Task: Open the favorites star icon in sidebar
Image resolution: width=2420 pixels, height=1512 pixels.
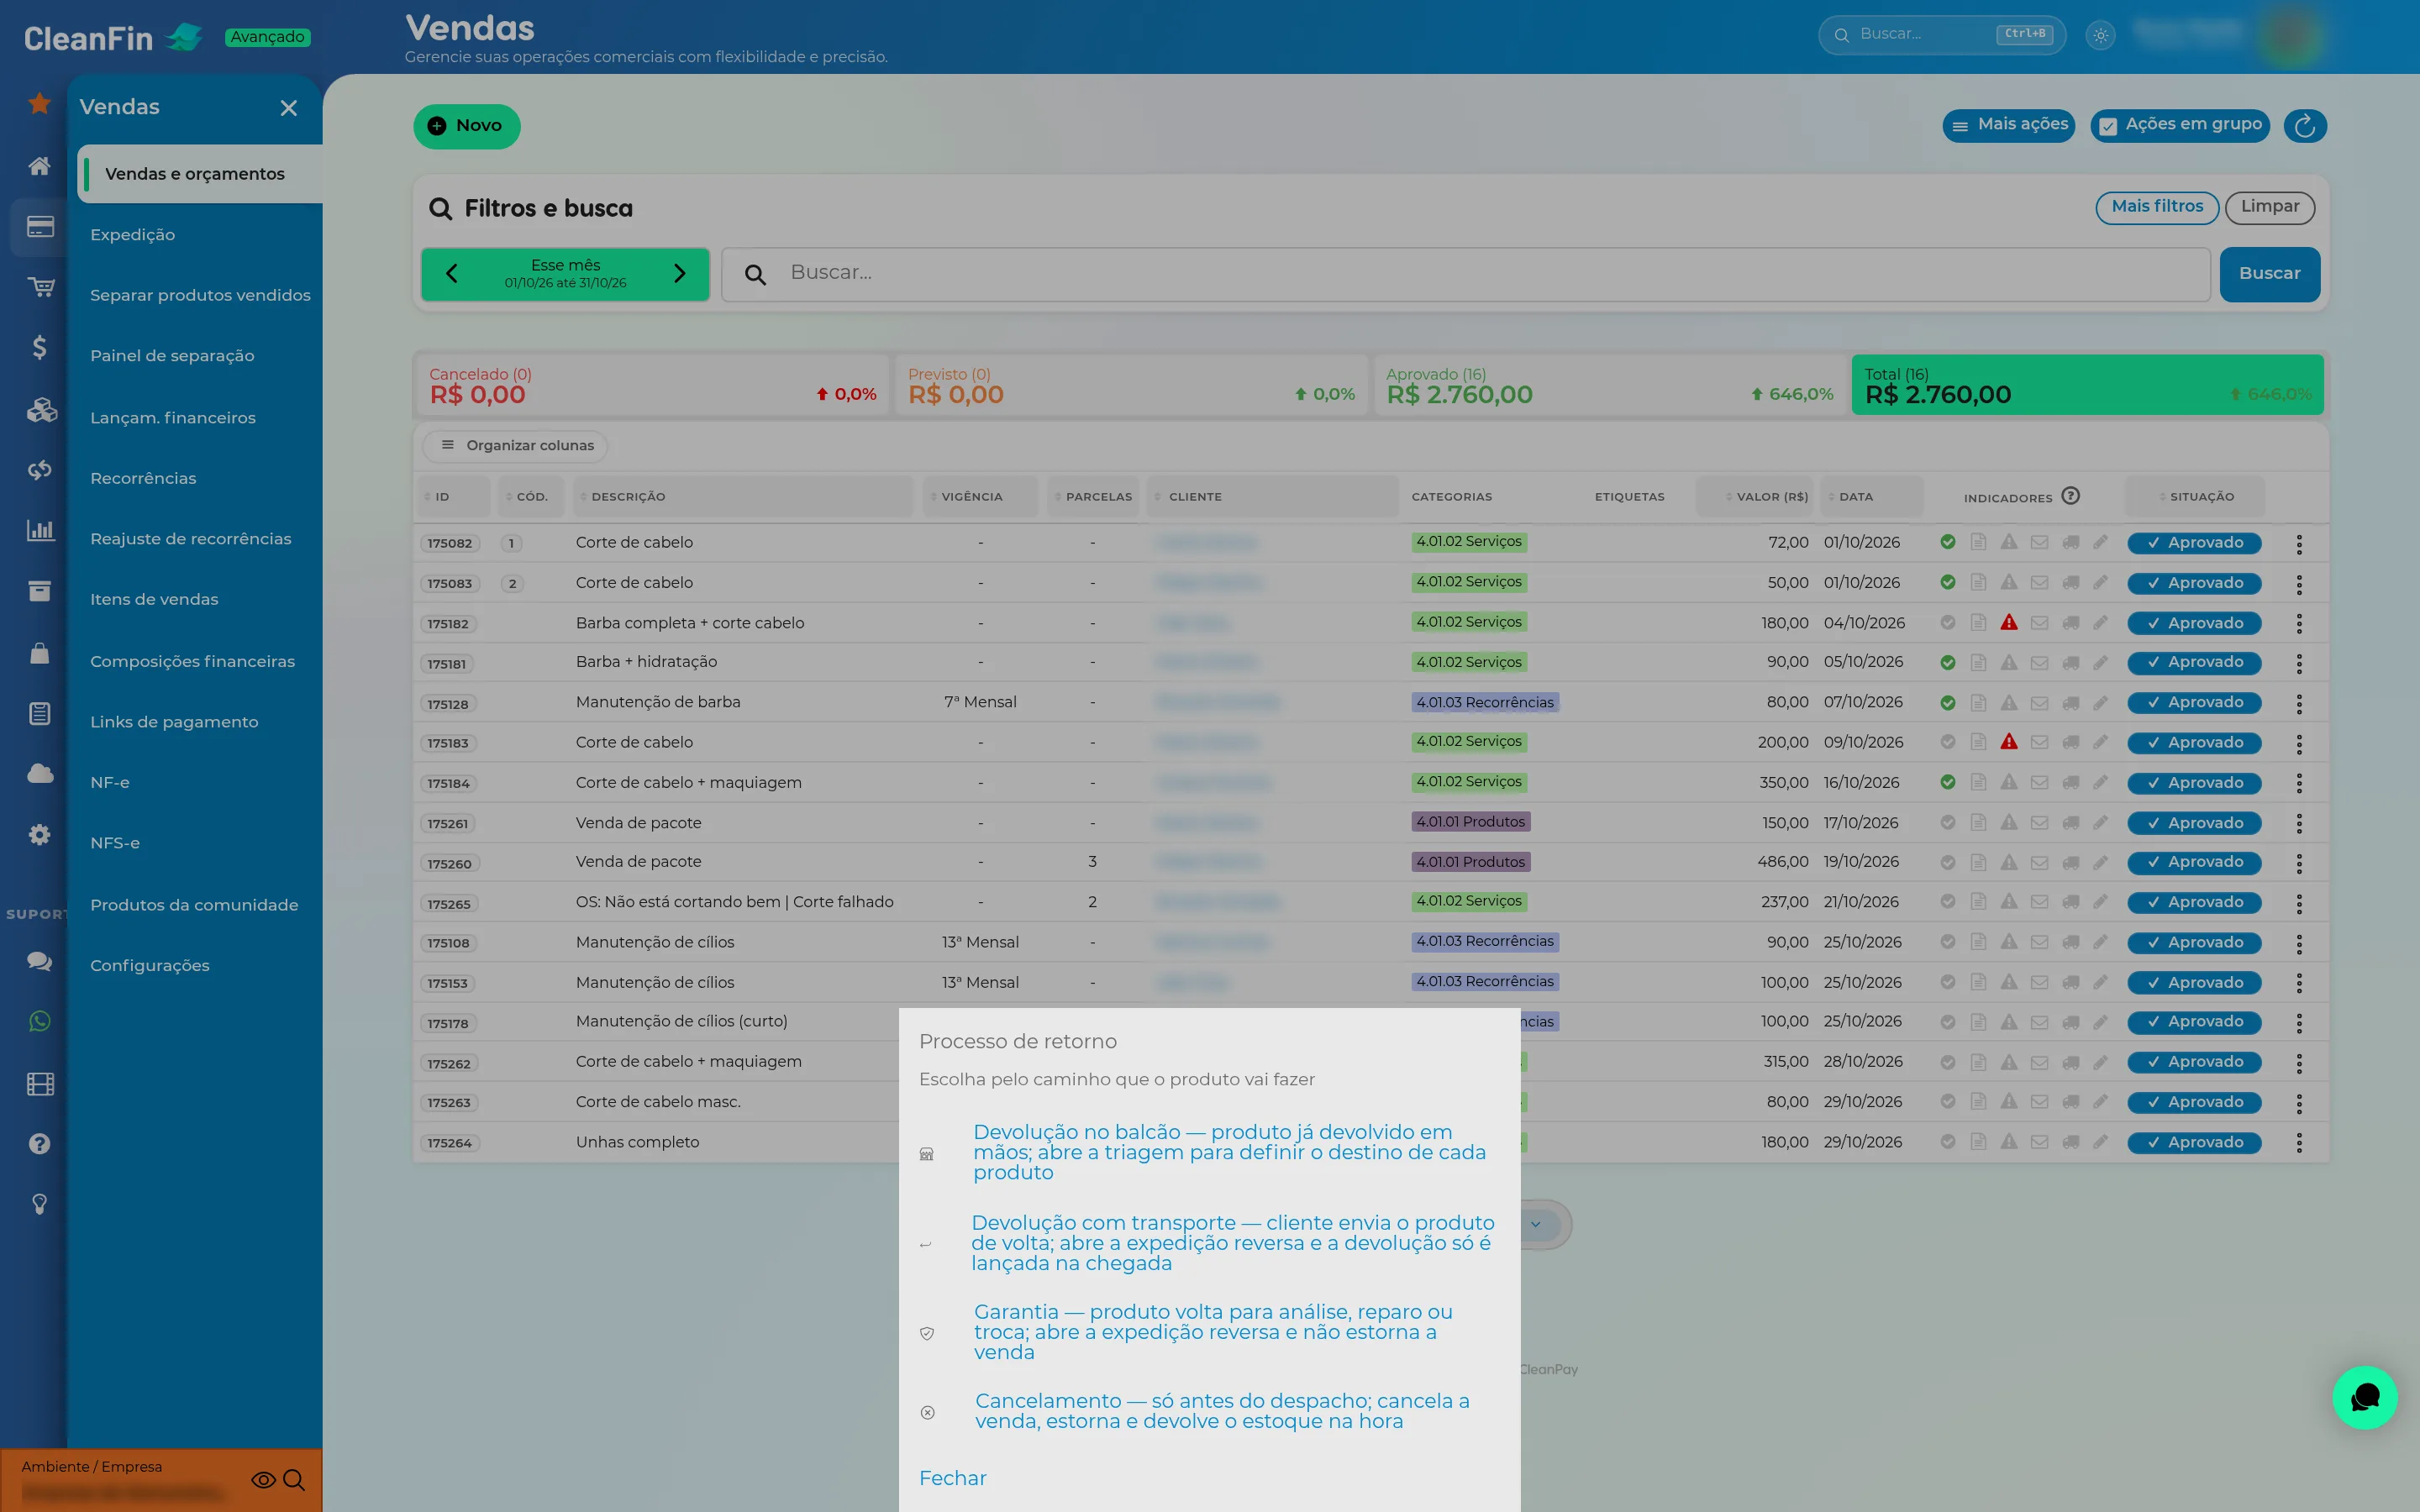Action: tap(39, 104)
